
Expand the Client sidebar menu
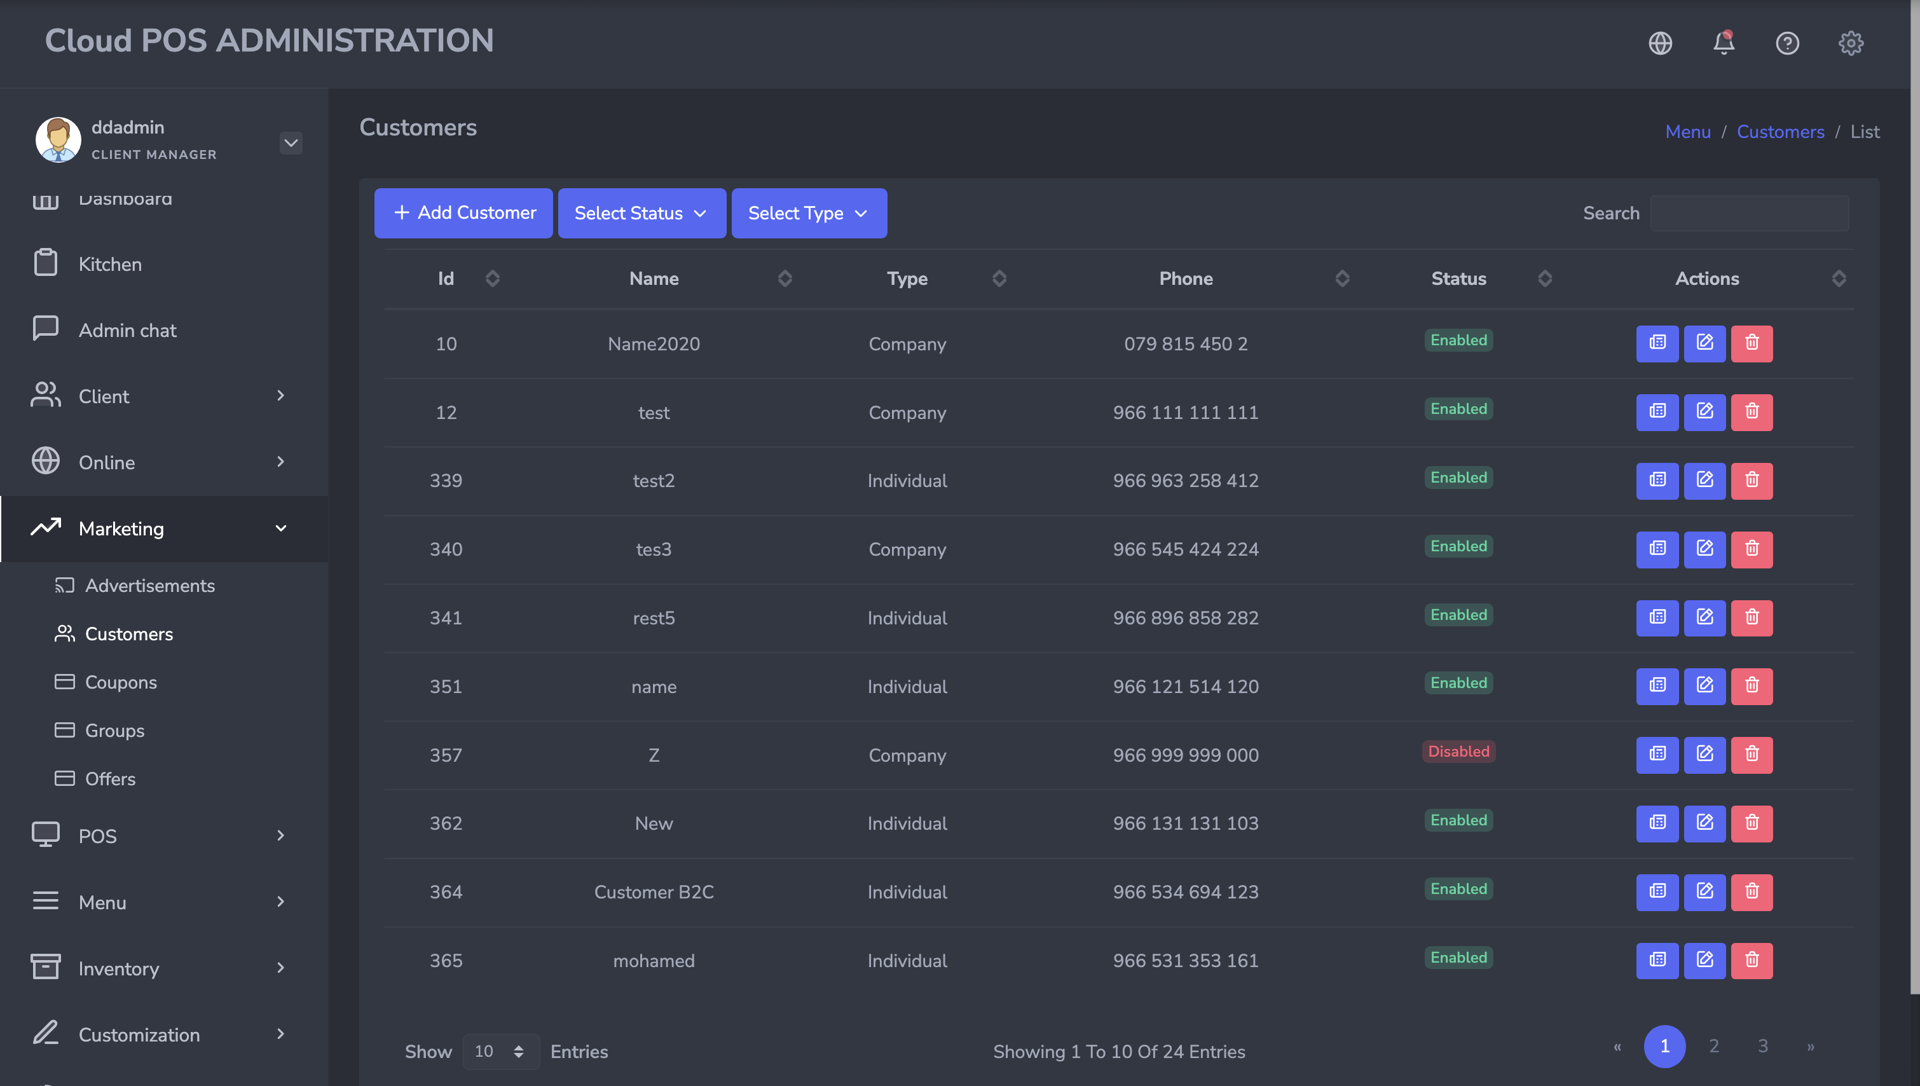164,396
